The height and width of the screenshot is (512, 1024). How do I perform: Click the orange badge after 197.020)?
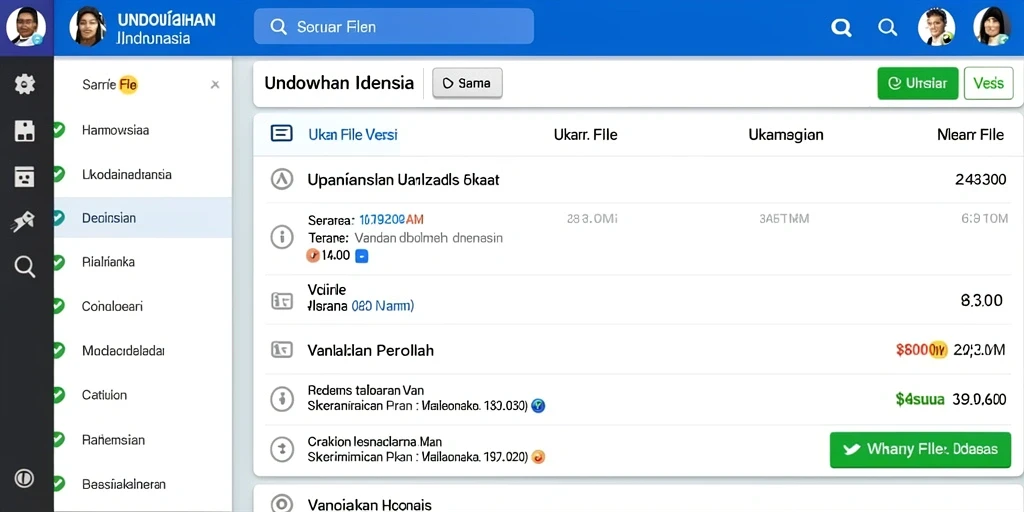point(538,456)
